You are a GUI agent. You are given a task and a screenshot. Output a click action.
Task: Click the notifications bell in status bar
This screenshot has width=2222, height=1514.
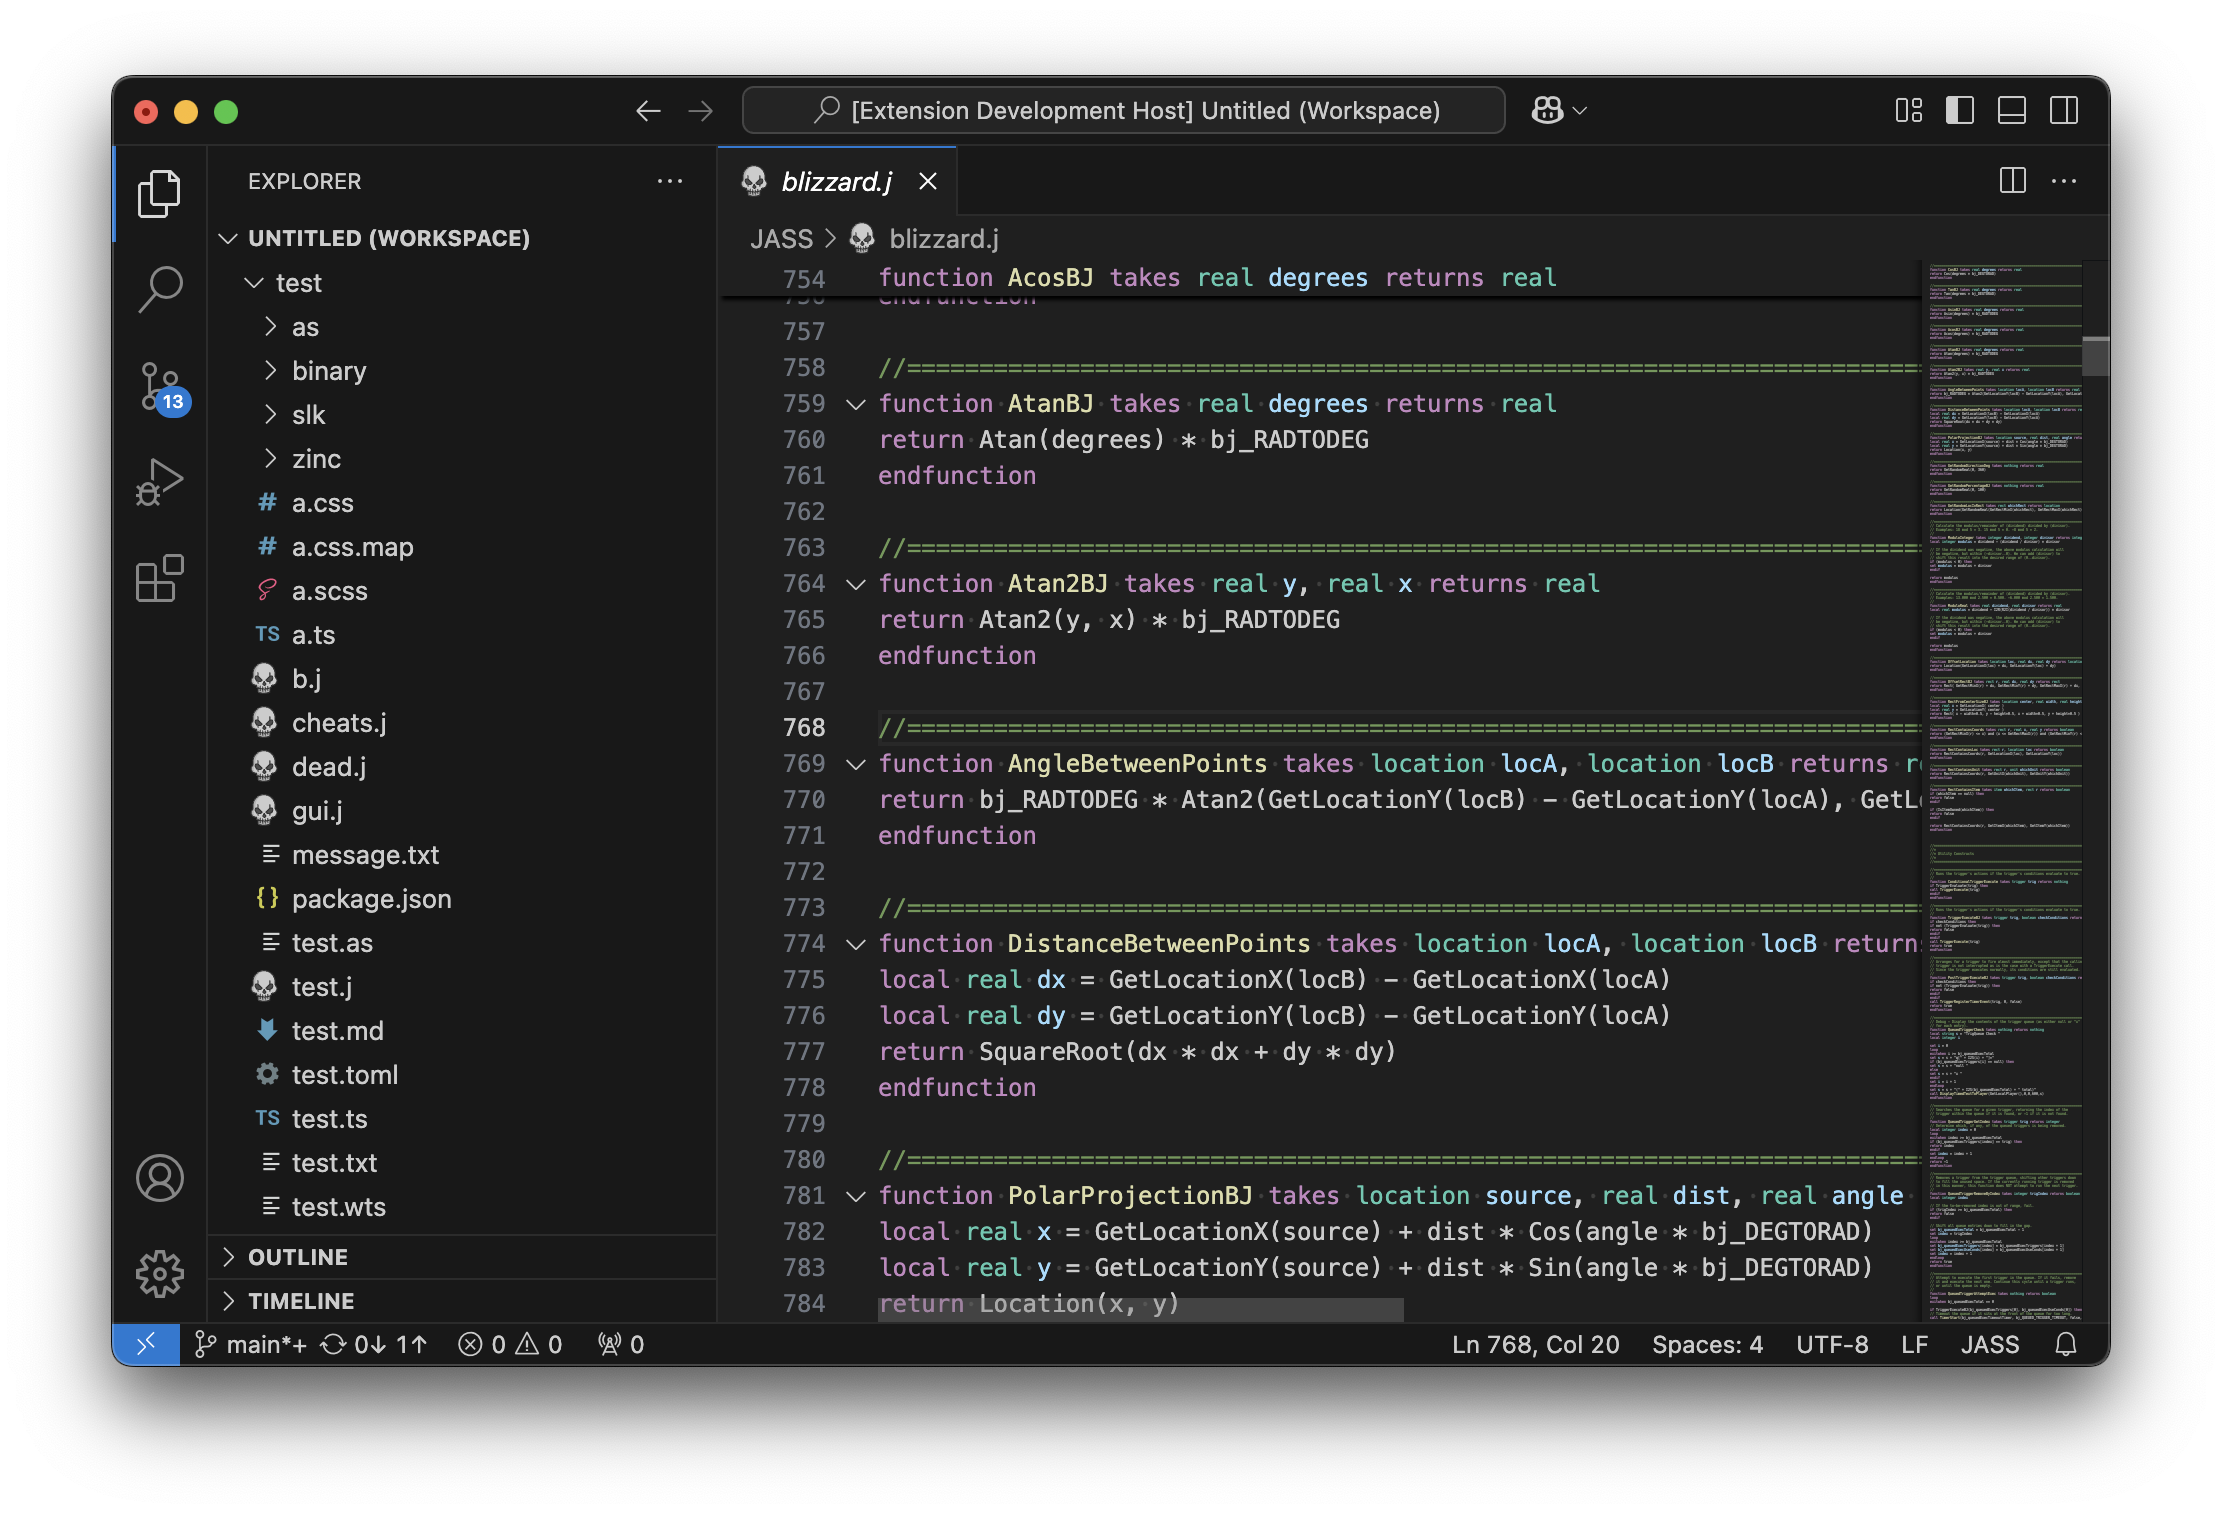[2066, 1344]
